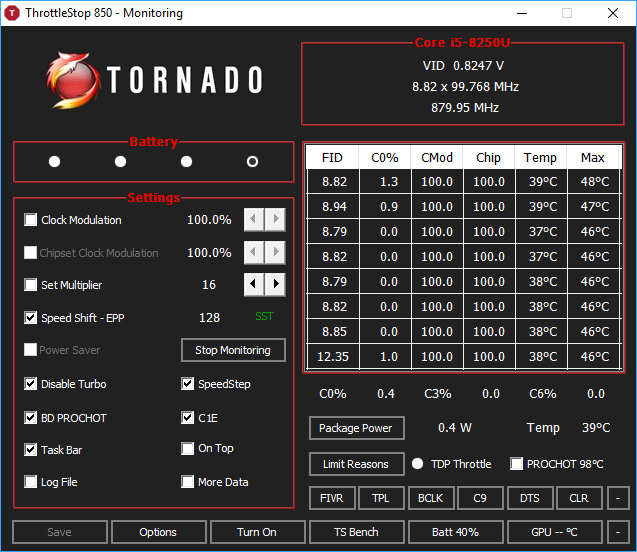
Task: Click the FID column header
Action: click(332, 158)
